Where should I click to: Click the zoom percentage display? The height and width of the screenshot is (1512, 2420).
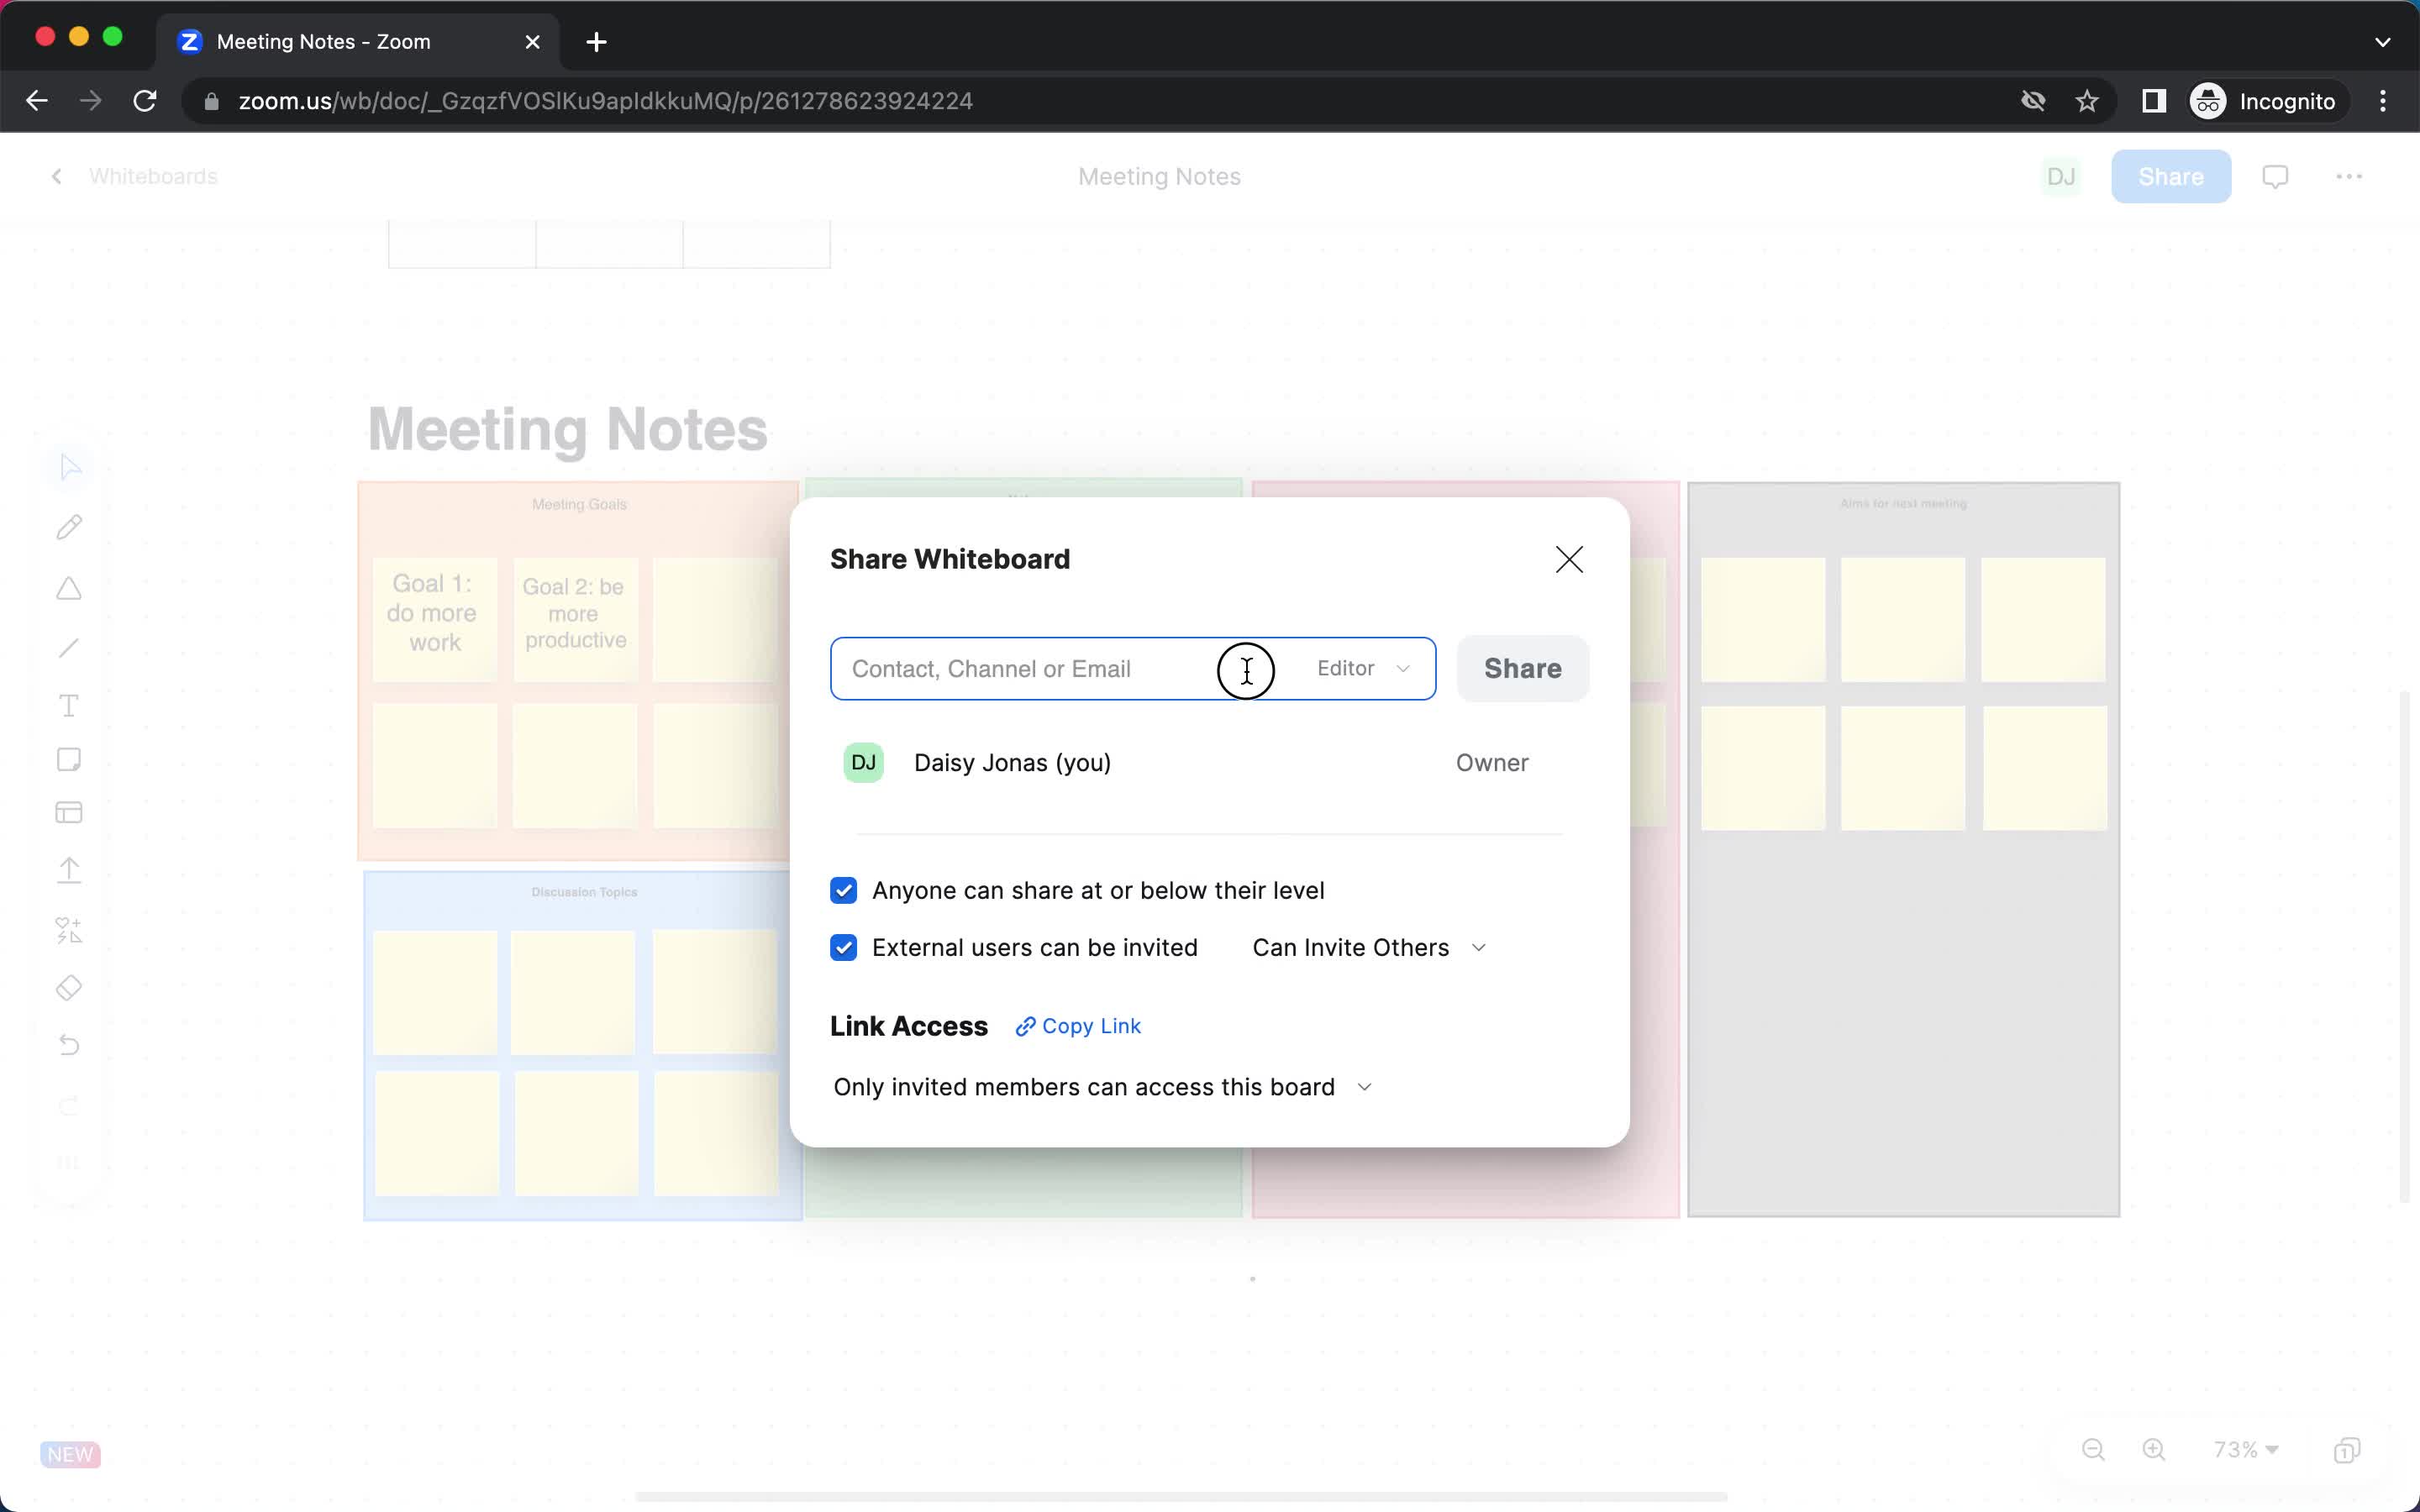click(x=2248, y=1451)
